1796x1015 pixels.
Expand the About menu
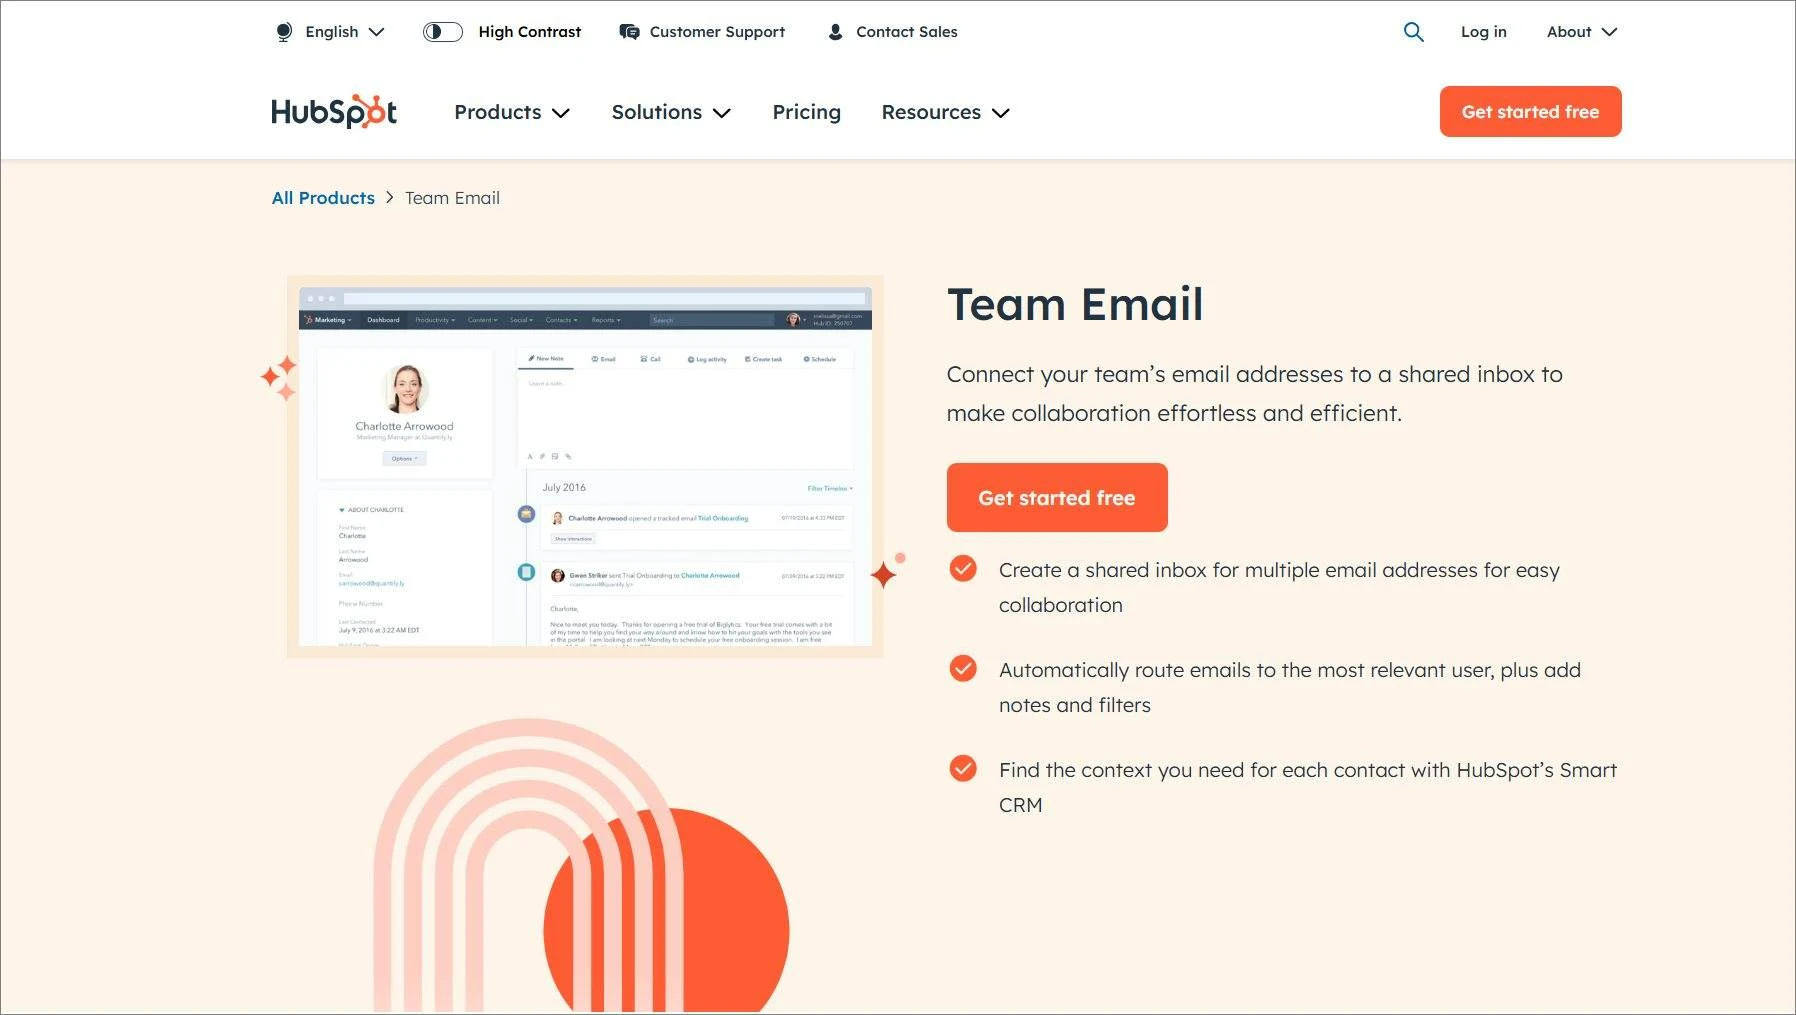[x=1581, y=32]
